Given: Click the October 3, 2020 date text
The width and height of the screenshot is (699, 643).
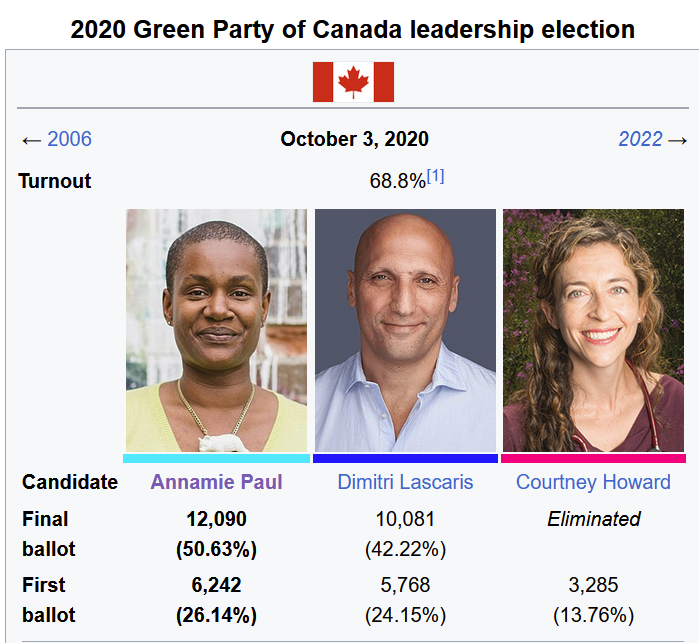Looking at the screenshot, I should 354,139.
